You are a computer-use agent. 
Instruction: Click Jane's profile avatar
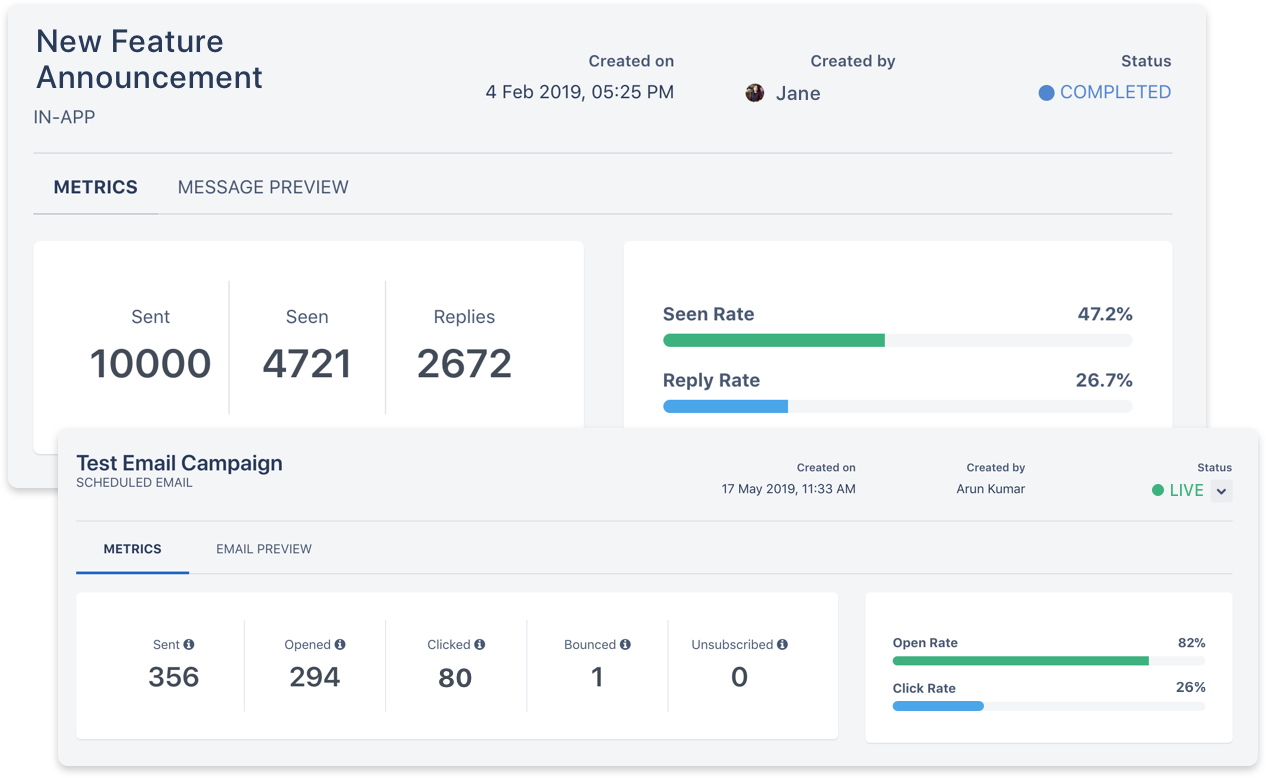click(x=755, y=93)
